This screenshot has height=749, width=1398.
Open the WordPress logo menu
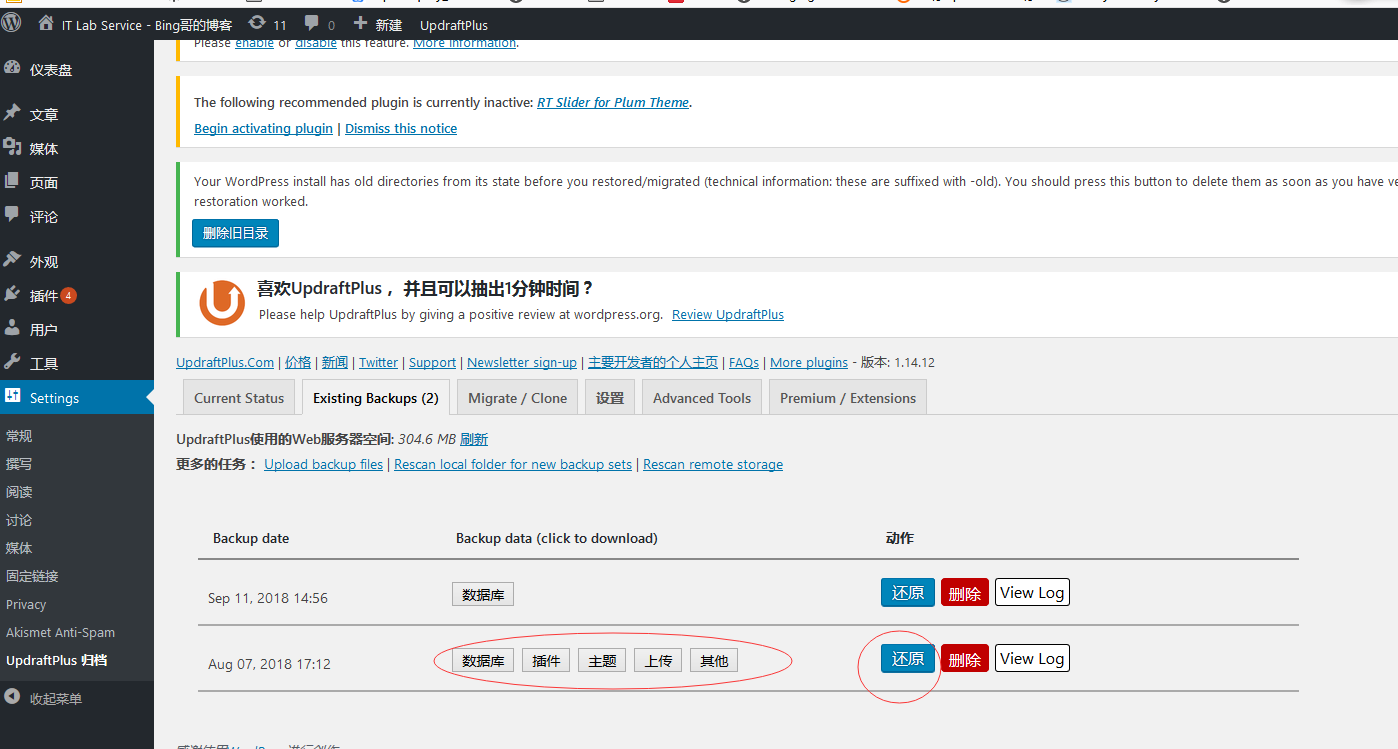point(12,24)
